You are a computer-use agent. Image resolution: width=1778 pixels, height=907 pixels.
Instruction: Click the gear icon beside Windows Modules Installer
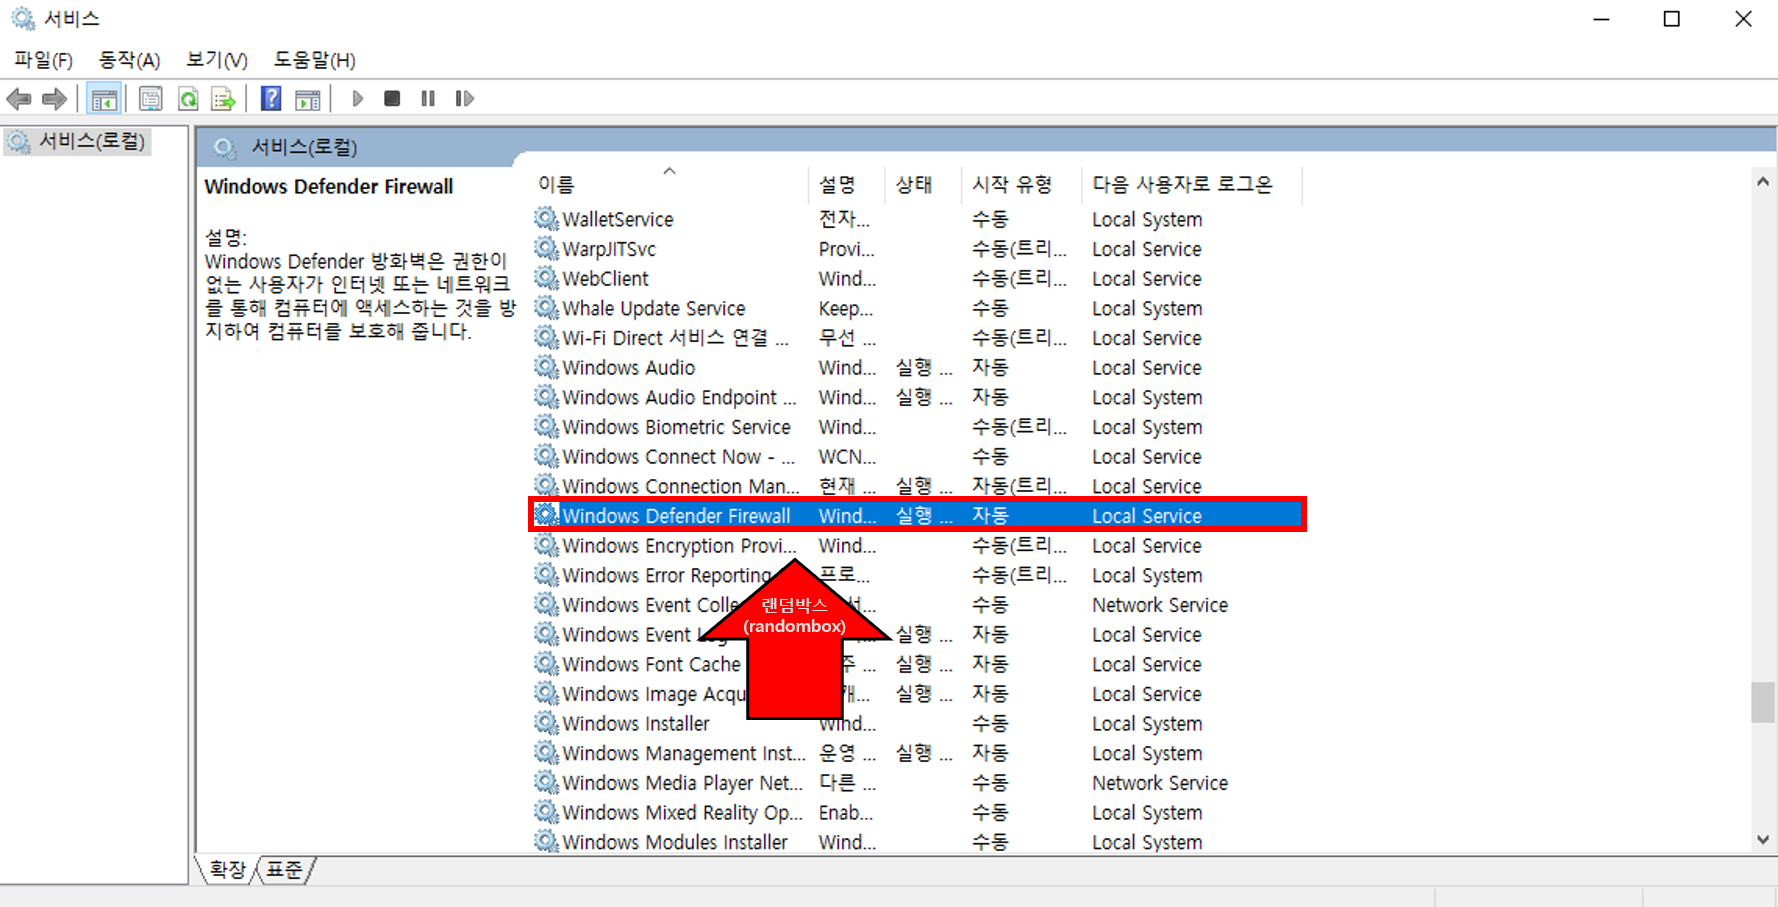tap(546, 841)
